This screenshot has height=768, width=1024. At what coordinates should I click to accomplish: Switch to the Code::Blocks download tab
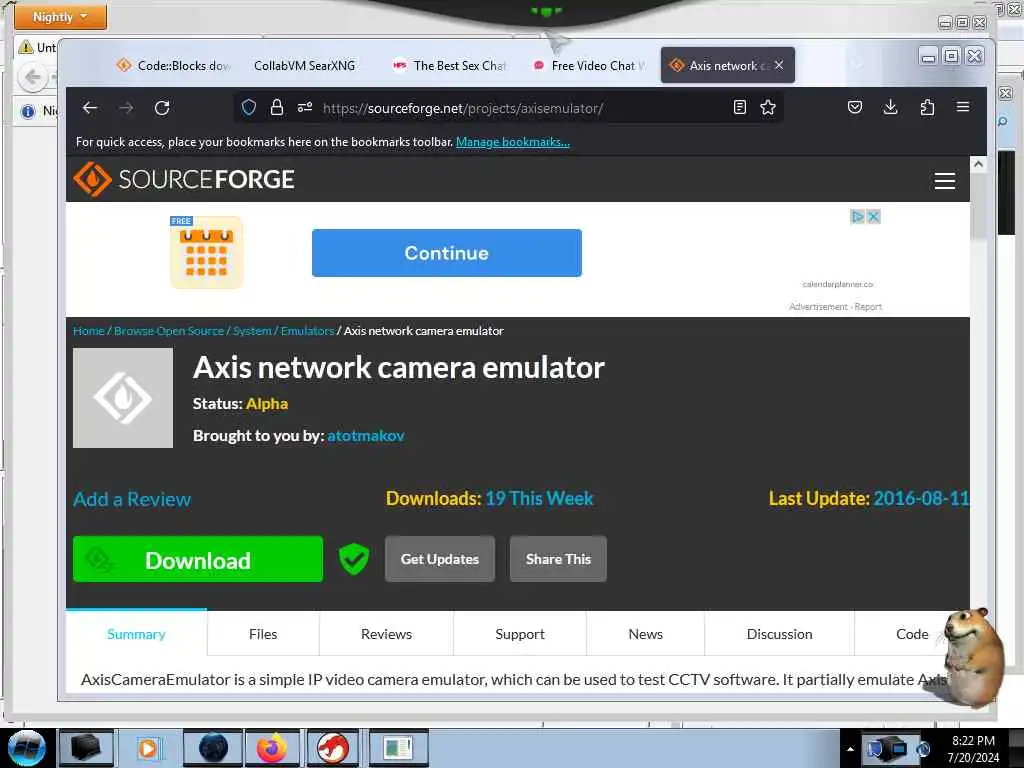[x=174, y=65]
